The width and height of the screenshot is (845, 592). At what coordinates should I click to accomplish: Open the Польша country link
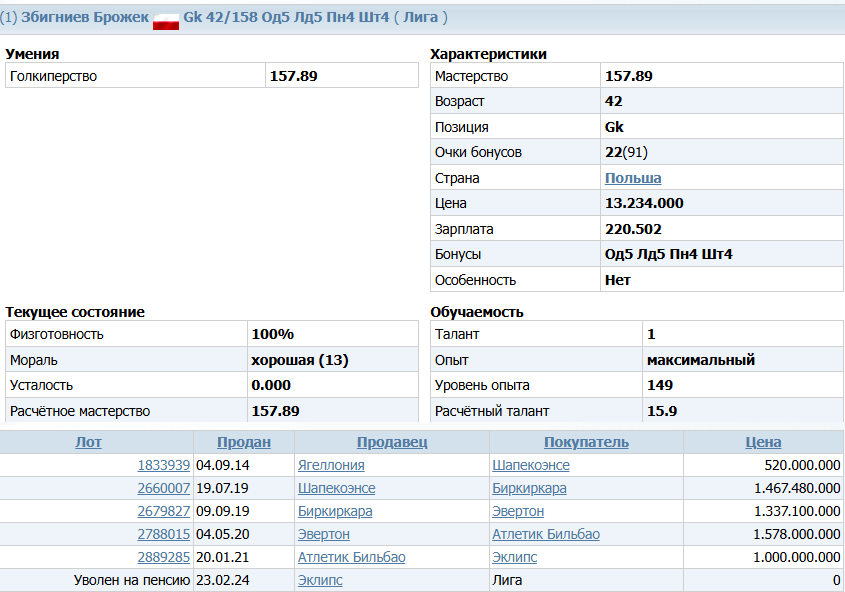[633, 178]
